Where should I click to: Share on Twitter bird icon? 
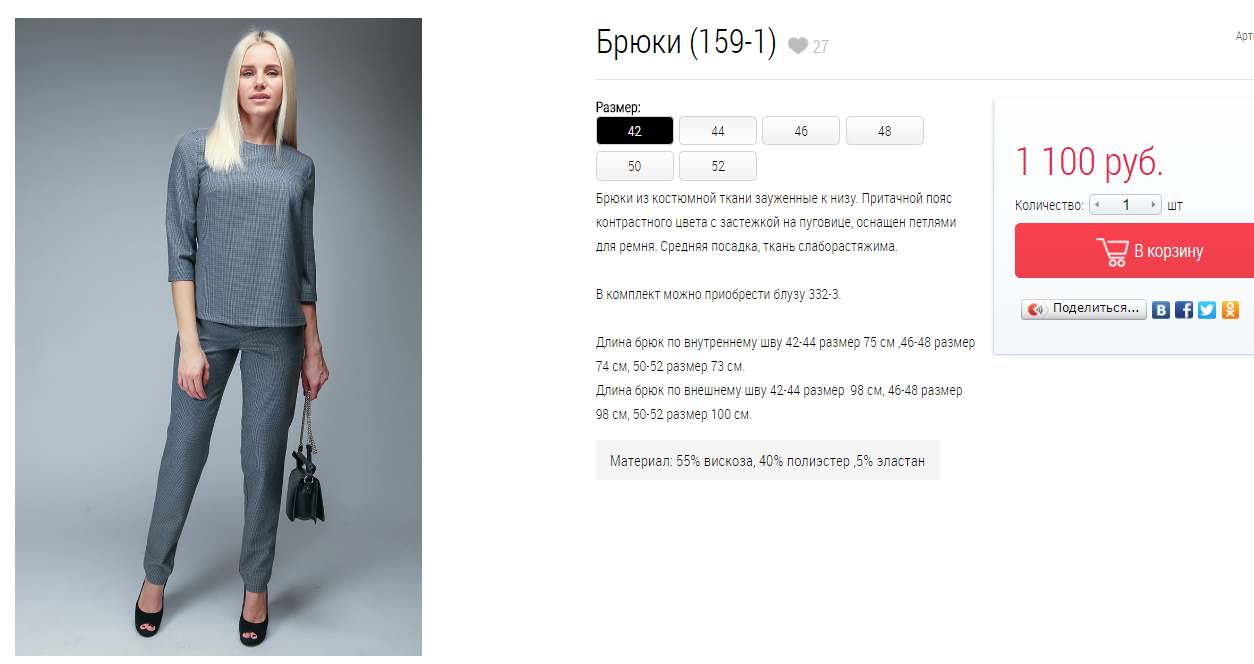click(x=1207, y=310)
